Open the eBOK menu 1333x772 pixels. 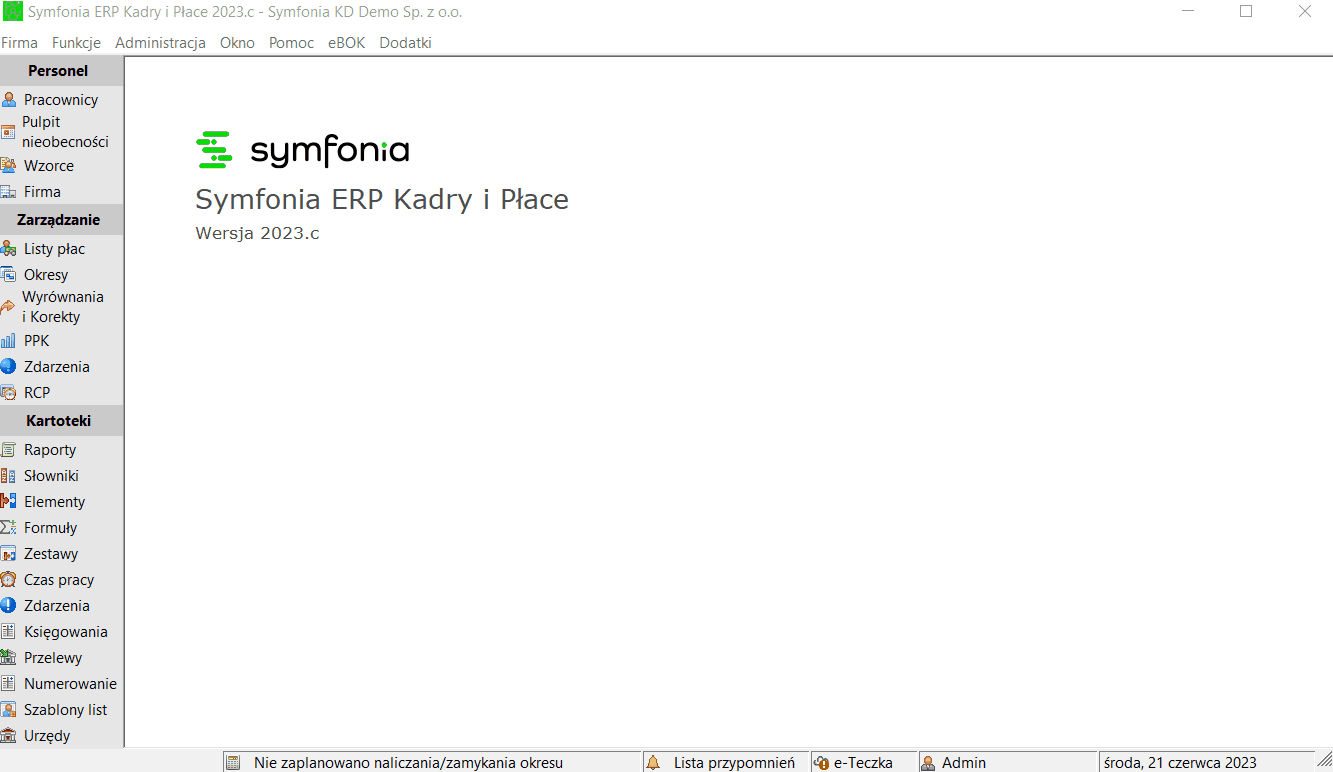click(x=346, y=43)
